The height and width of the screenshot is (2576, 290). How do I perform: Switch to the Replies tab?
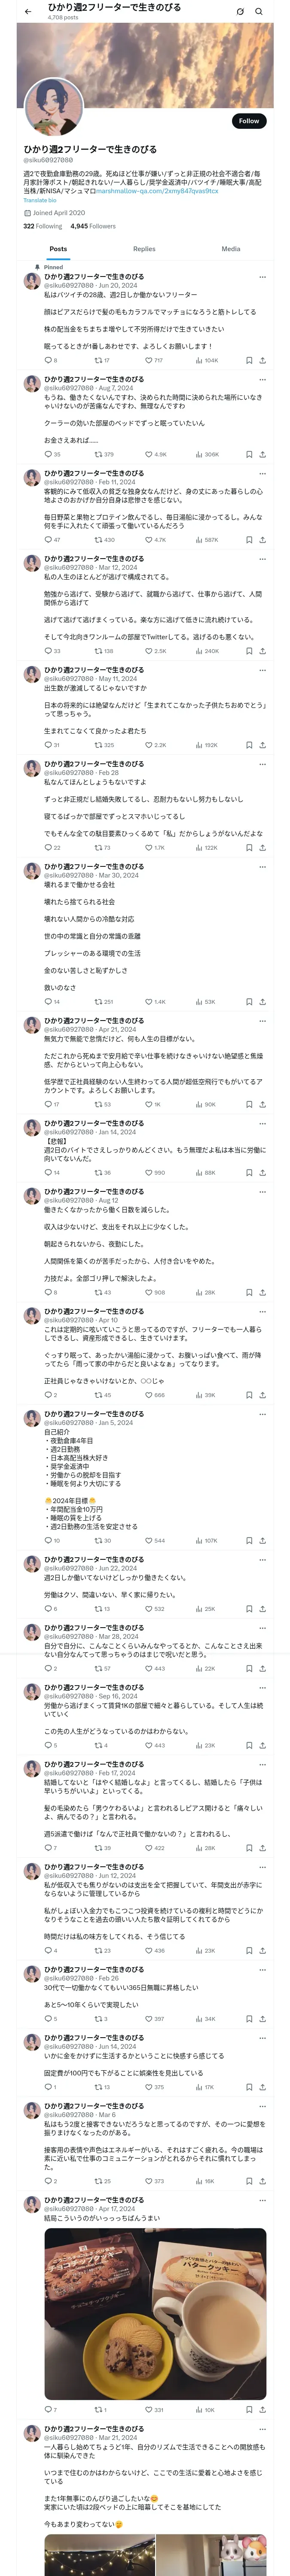144,249
